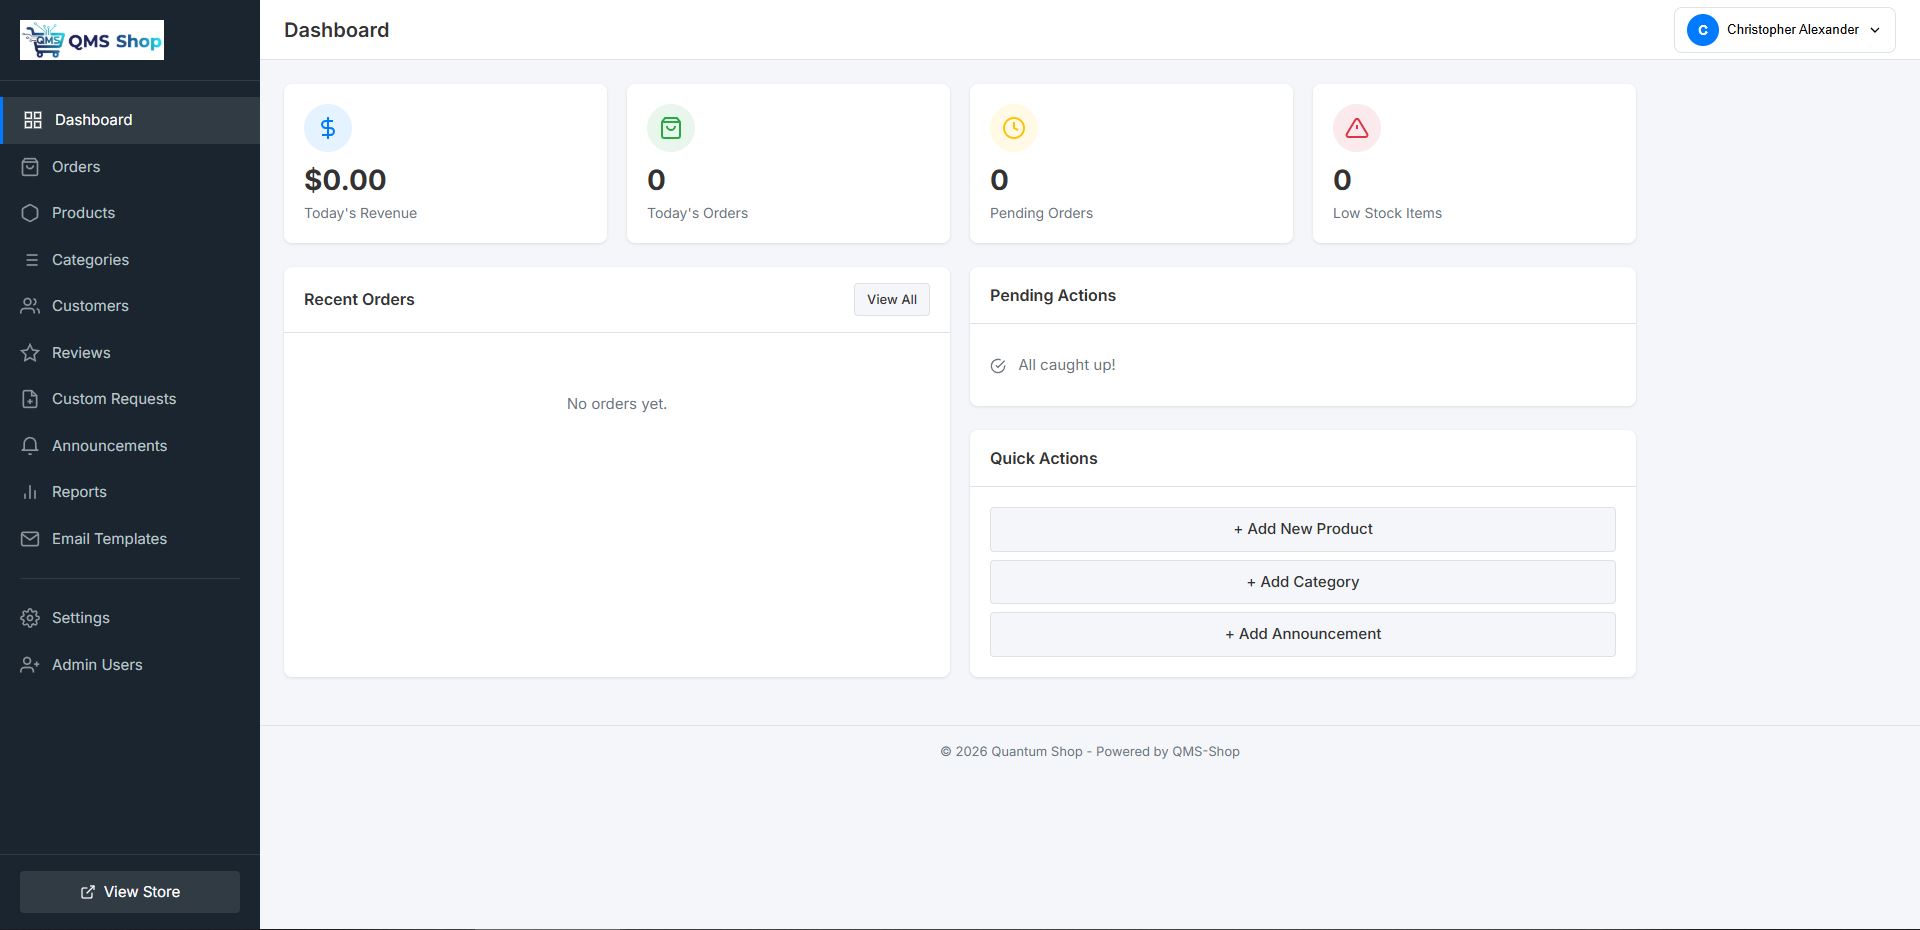This screenshot has width=1920, height=930.
Task: Click the QMS Shop logo
Action: click(x=91, y=40)
